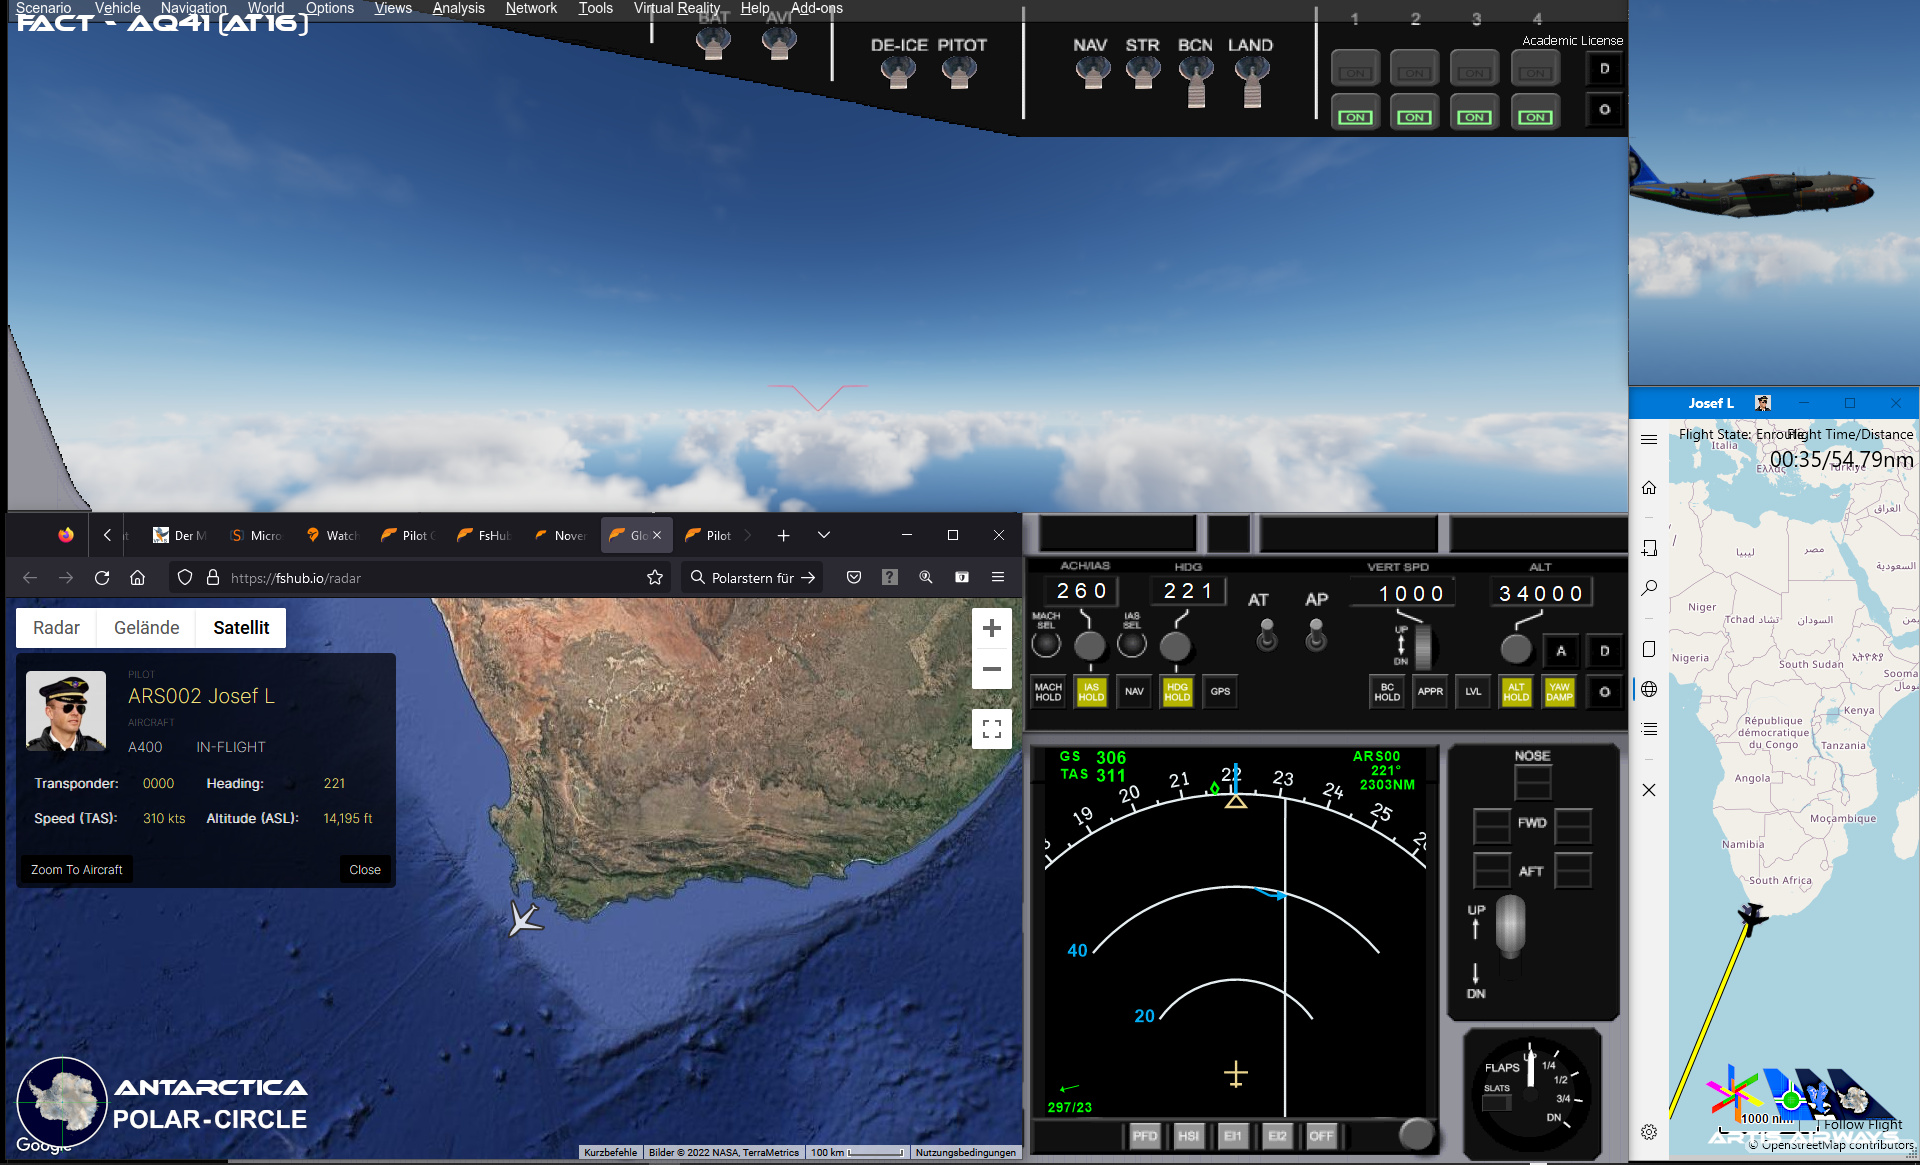1920x1165 pixels.
Task: Zoom in on the radar map
Action: pos(992,628)
